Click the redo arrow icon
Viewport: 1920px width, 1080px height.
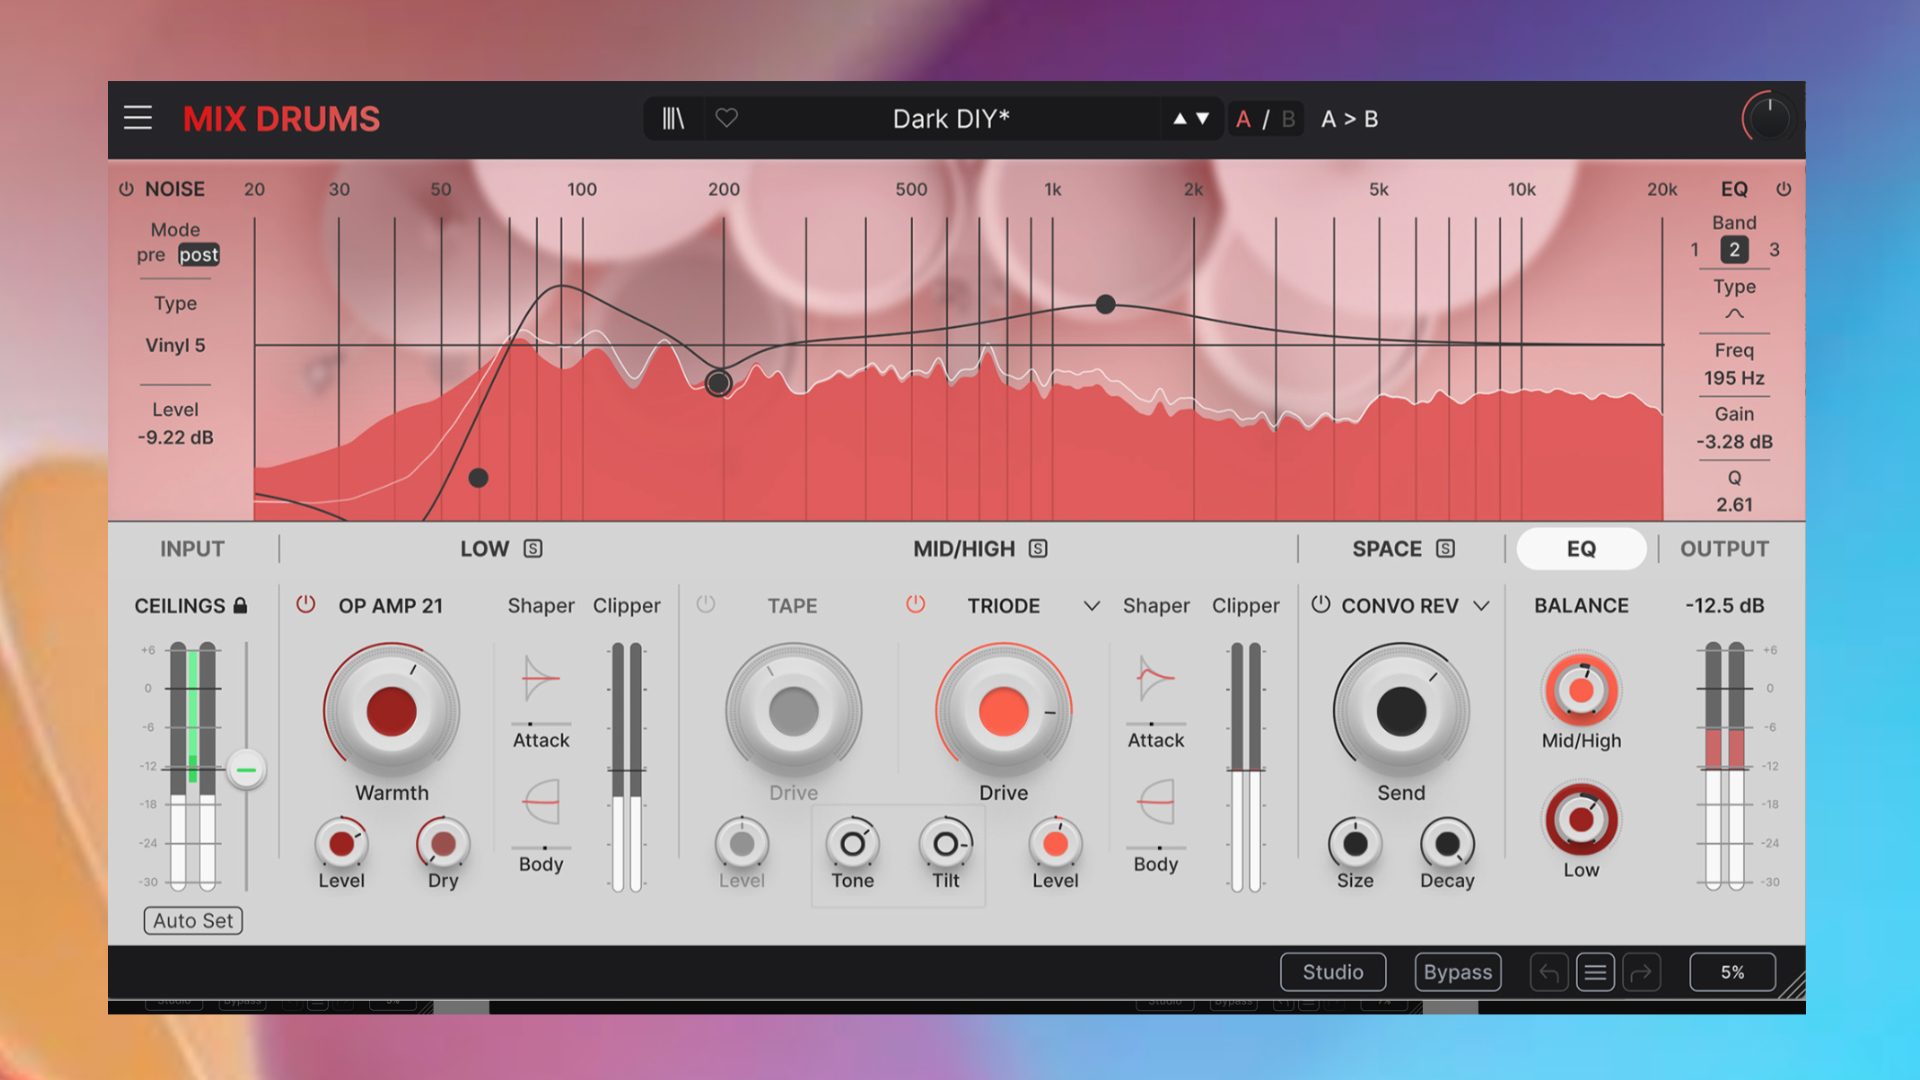point(1641,972)
